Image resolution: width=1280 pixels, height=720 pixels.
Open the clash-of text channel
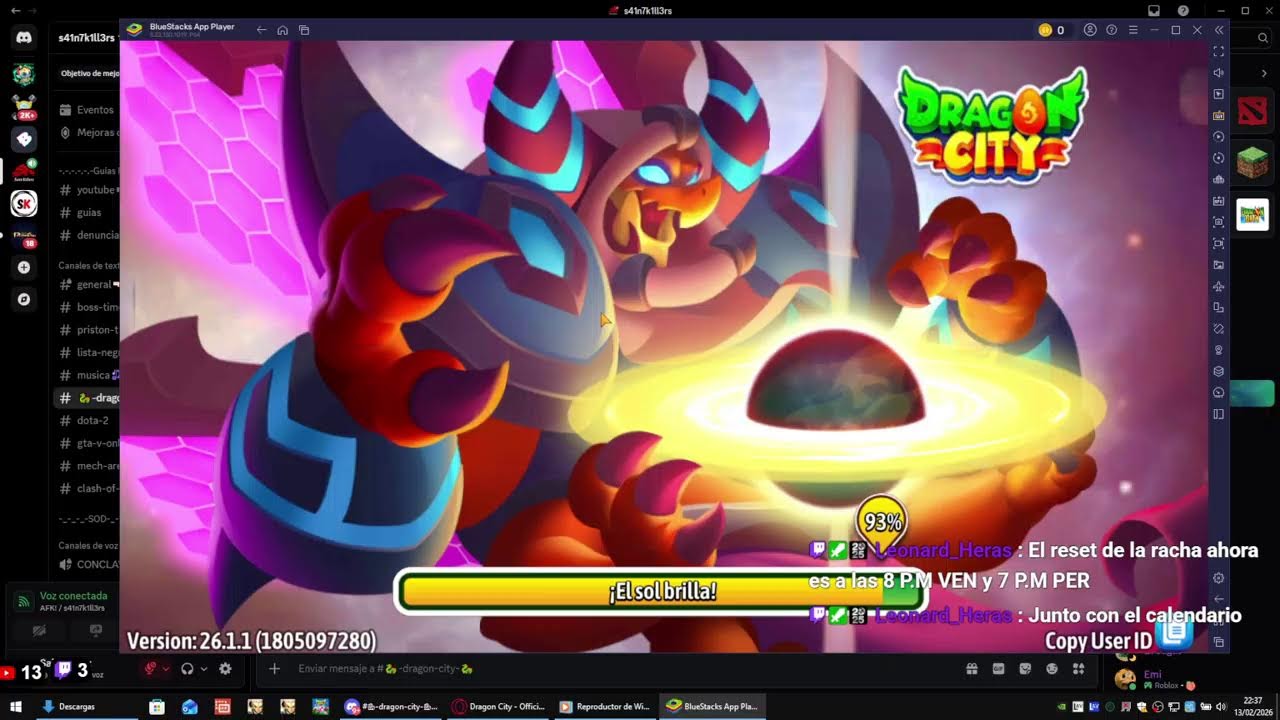click(x=88, y=489)
